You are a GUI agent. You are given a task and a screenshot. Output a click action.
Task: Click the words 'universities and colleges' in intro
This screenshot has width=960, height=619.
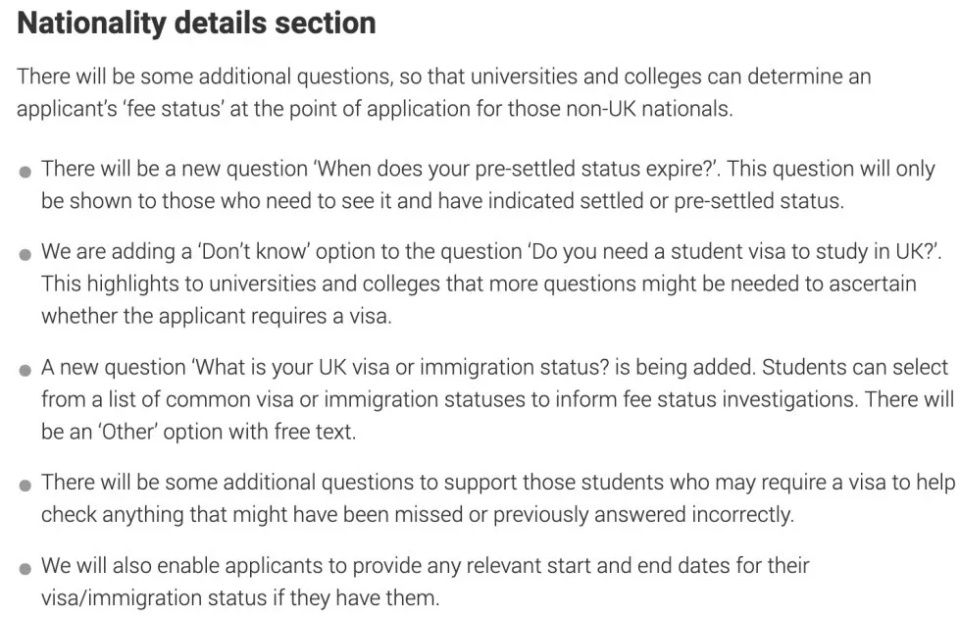pos(586,77)
